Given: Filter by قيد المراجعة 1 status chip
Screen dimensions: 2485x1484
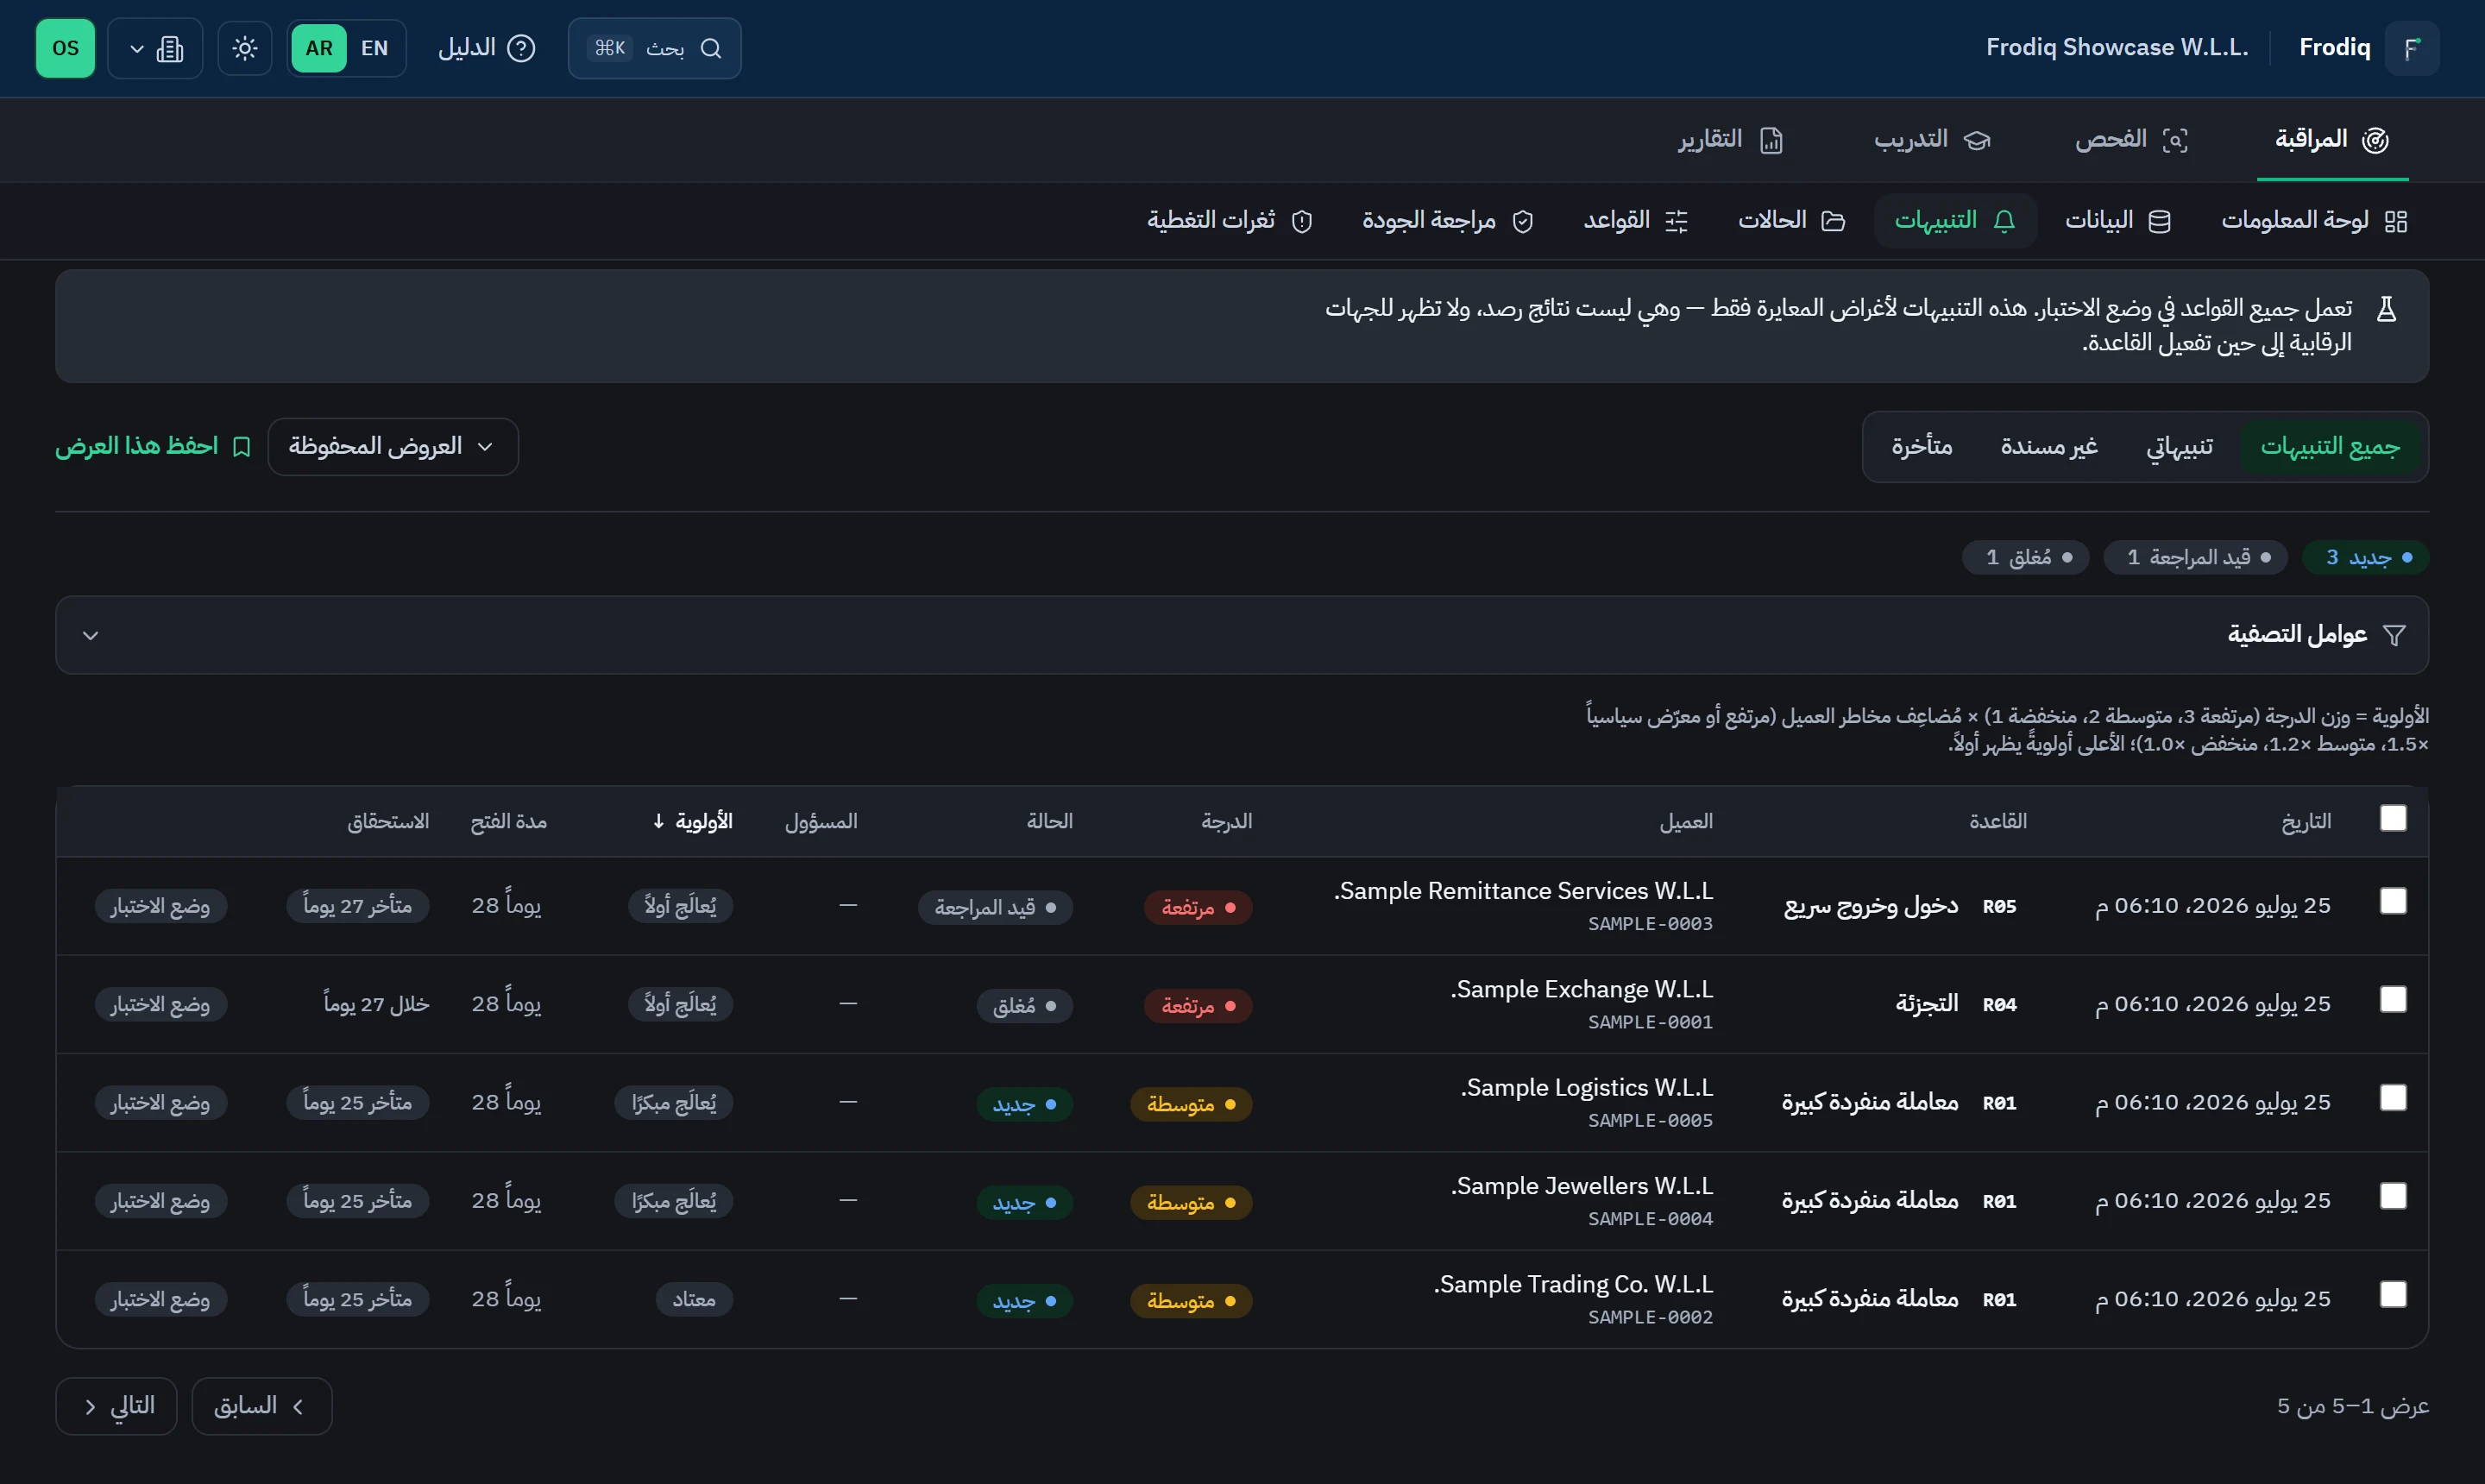Looking at the screenshot, I should click(2195, 557).
